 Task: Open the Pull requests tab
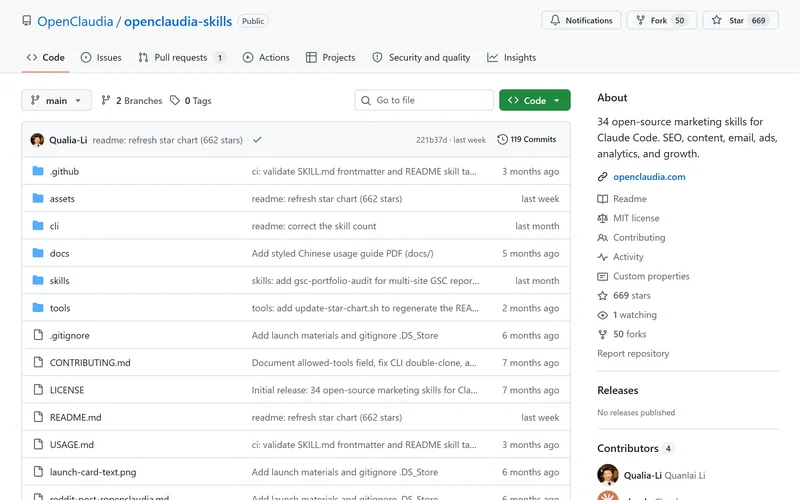[x=181, y=58]
